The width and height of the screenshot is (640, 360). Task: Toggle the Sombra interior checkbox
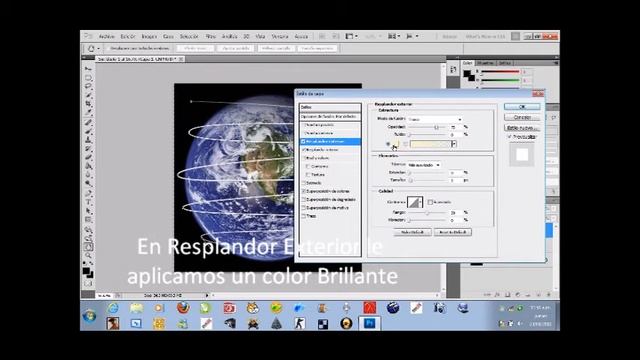tap(304, 133)
